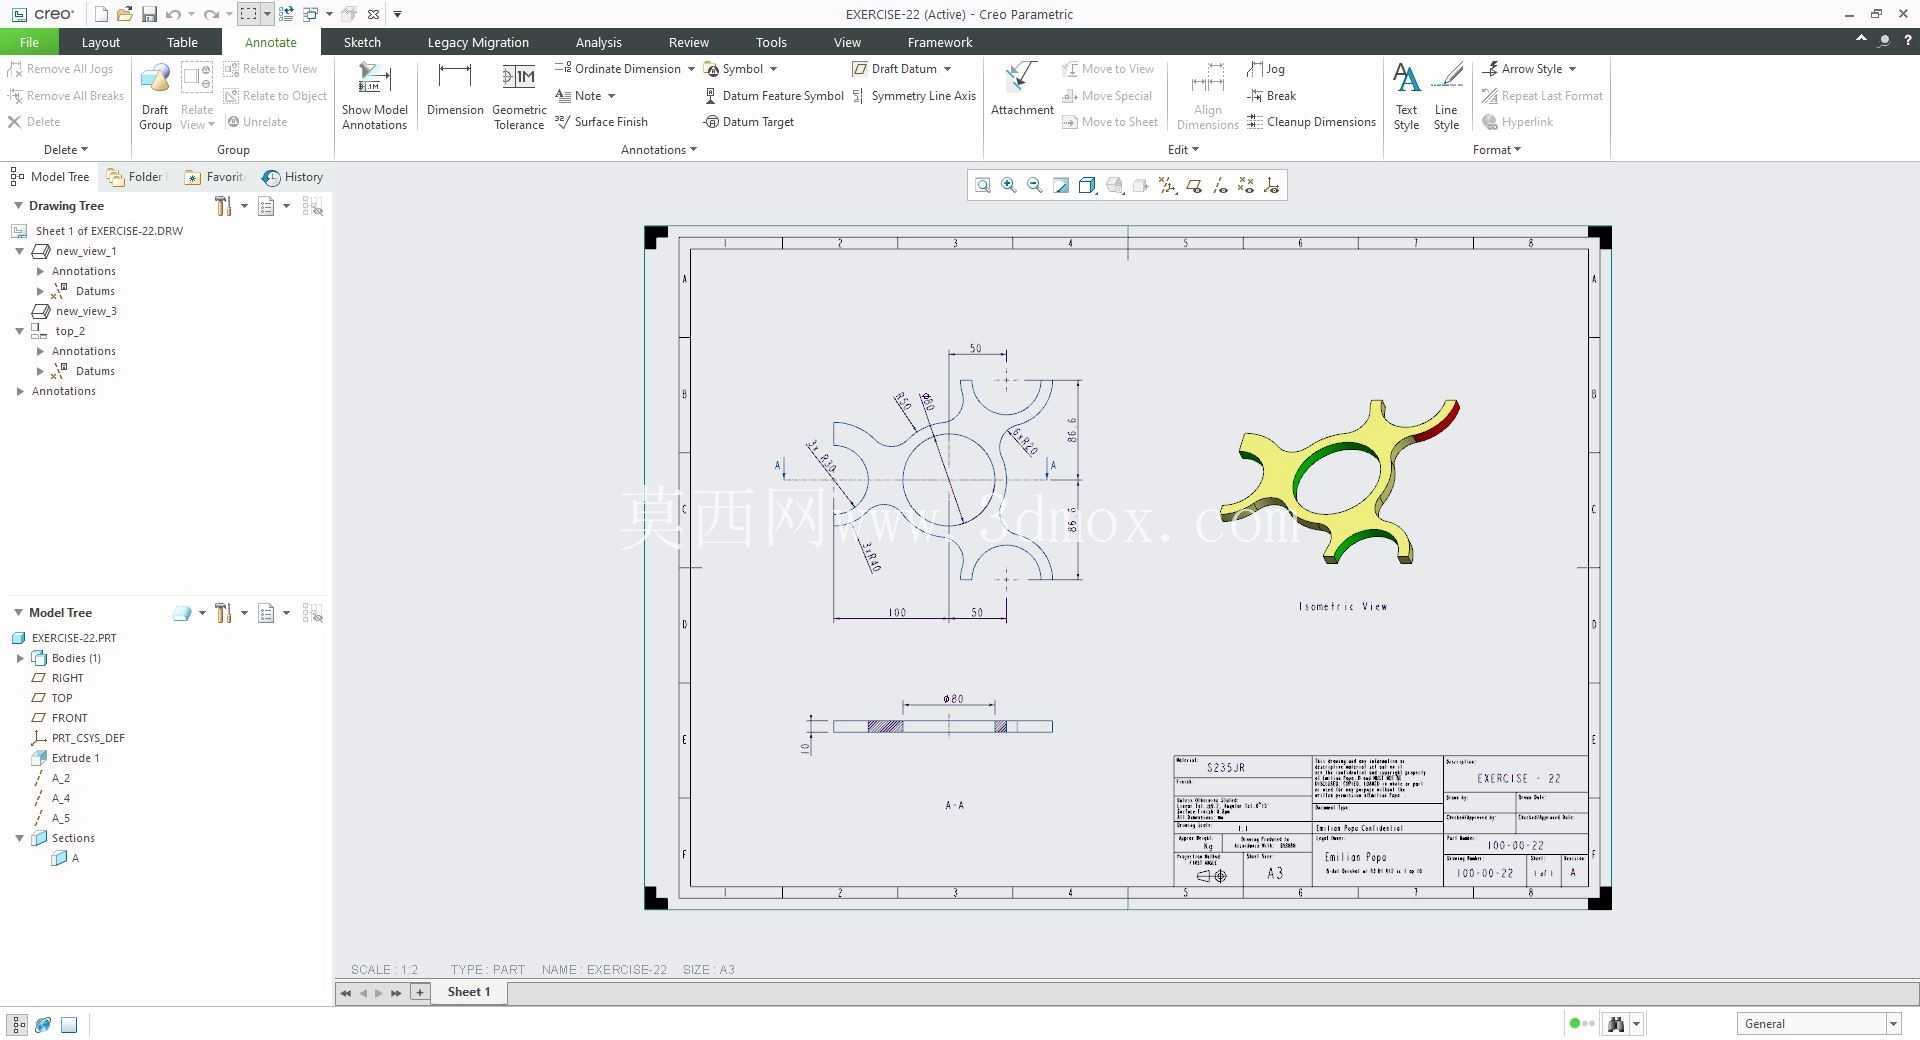Toggle coordinate system display in graphics toolbar
Image resolution: width=1920 pixels, height=1040 pixels.
pos(1272,185)
